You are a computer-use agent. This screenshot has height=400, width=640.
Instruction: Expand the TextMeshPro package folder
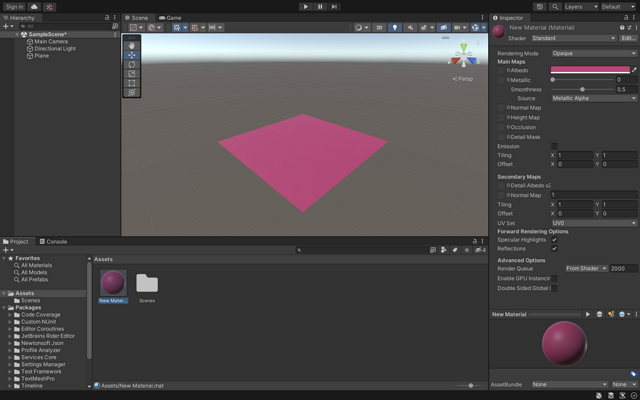10,379
